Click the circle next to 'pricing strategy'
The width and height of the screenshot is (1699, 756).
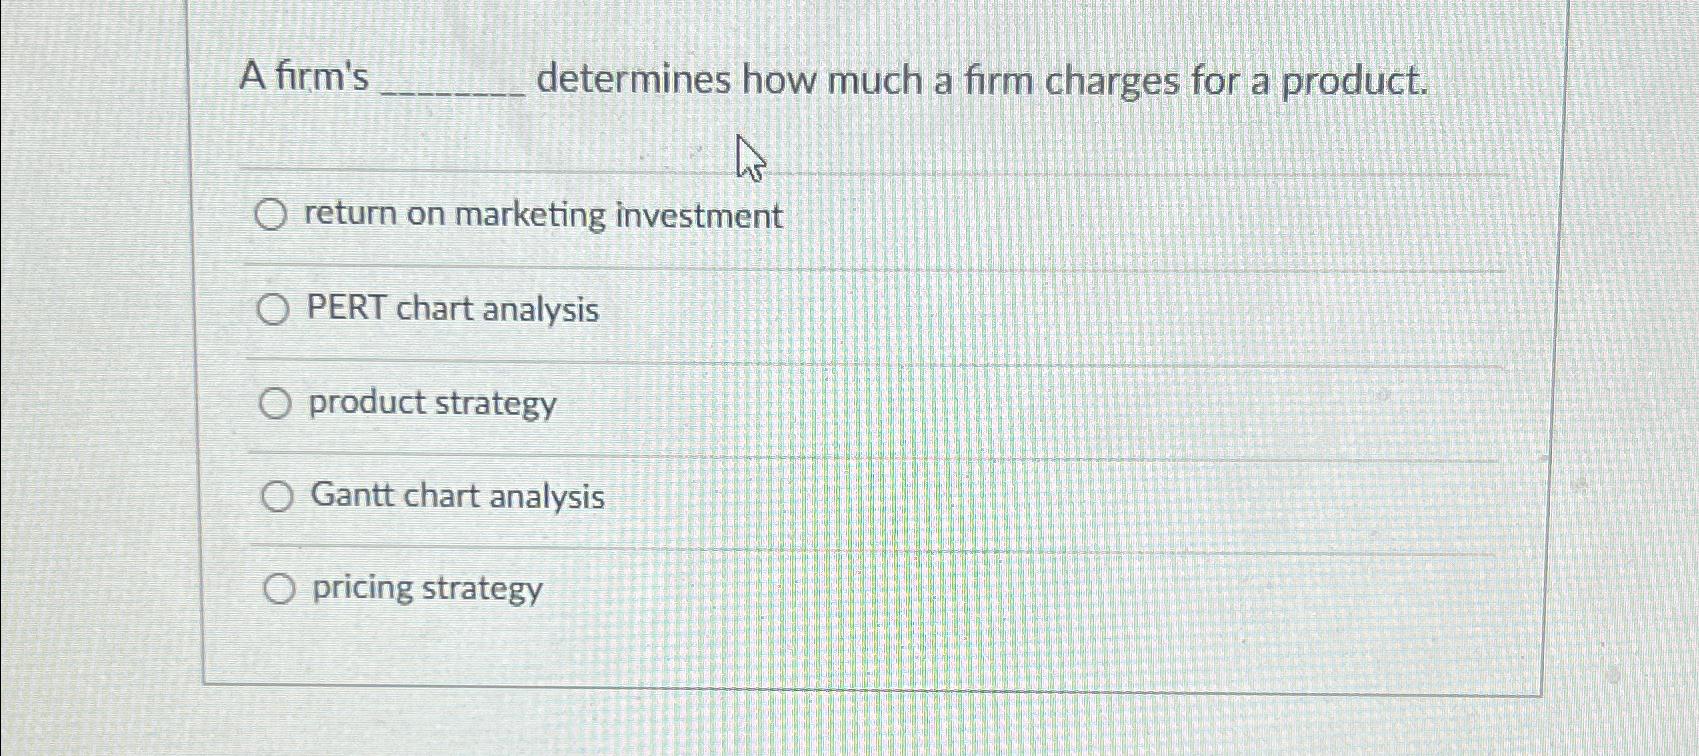(x=278, y=588)
